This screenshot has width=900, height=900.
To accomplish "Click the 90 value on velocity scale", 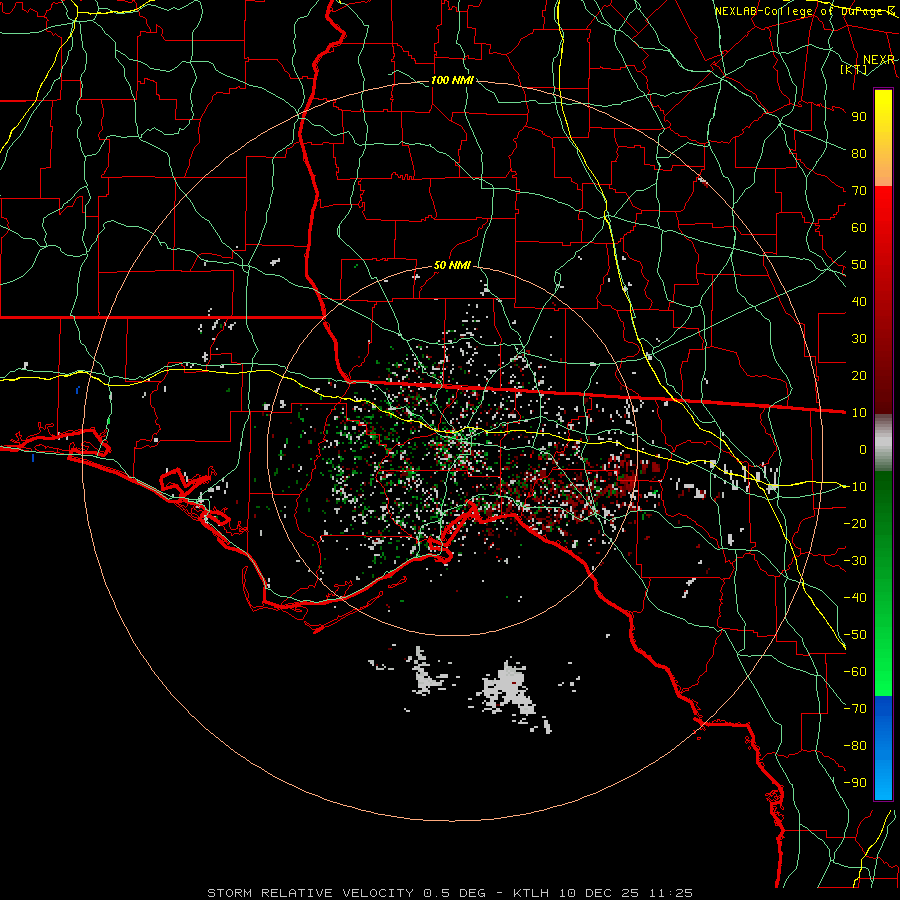I will tap(859, 117).
